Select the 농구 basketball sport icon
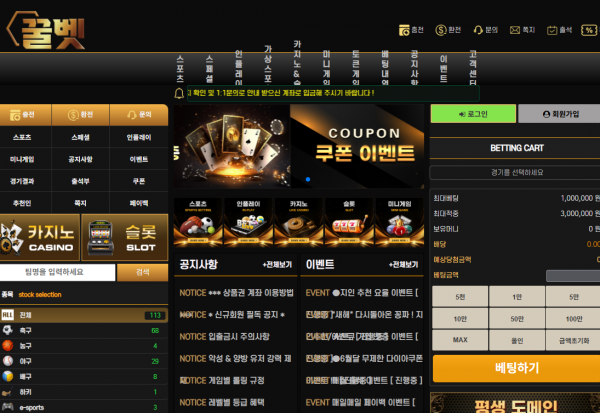600x413 pixels. 8,345
